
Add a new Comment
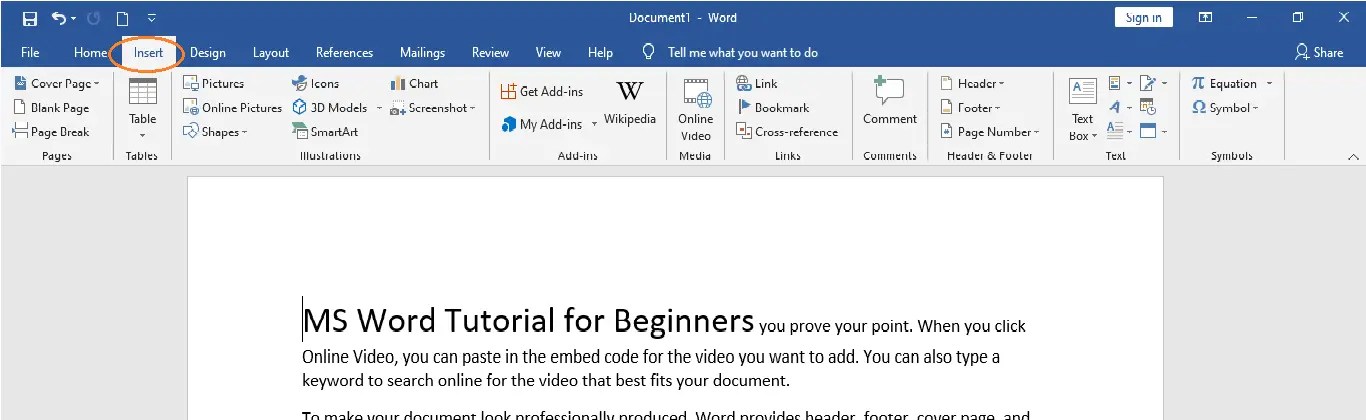(890, 102)
